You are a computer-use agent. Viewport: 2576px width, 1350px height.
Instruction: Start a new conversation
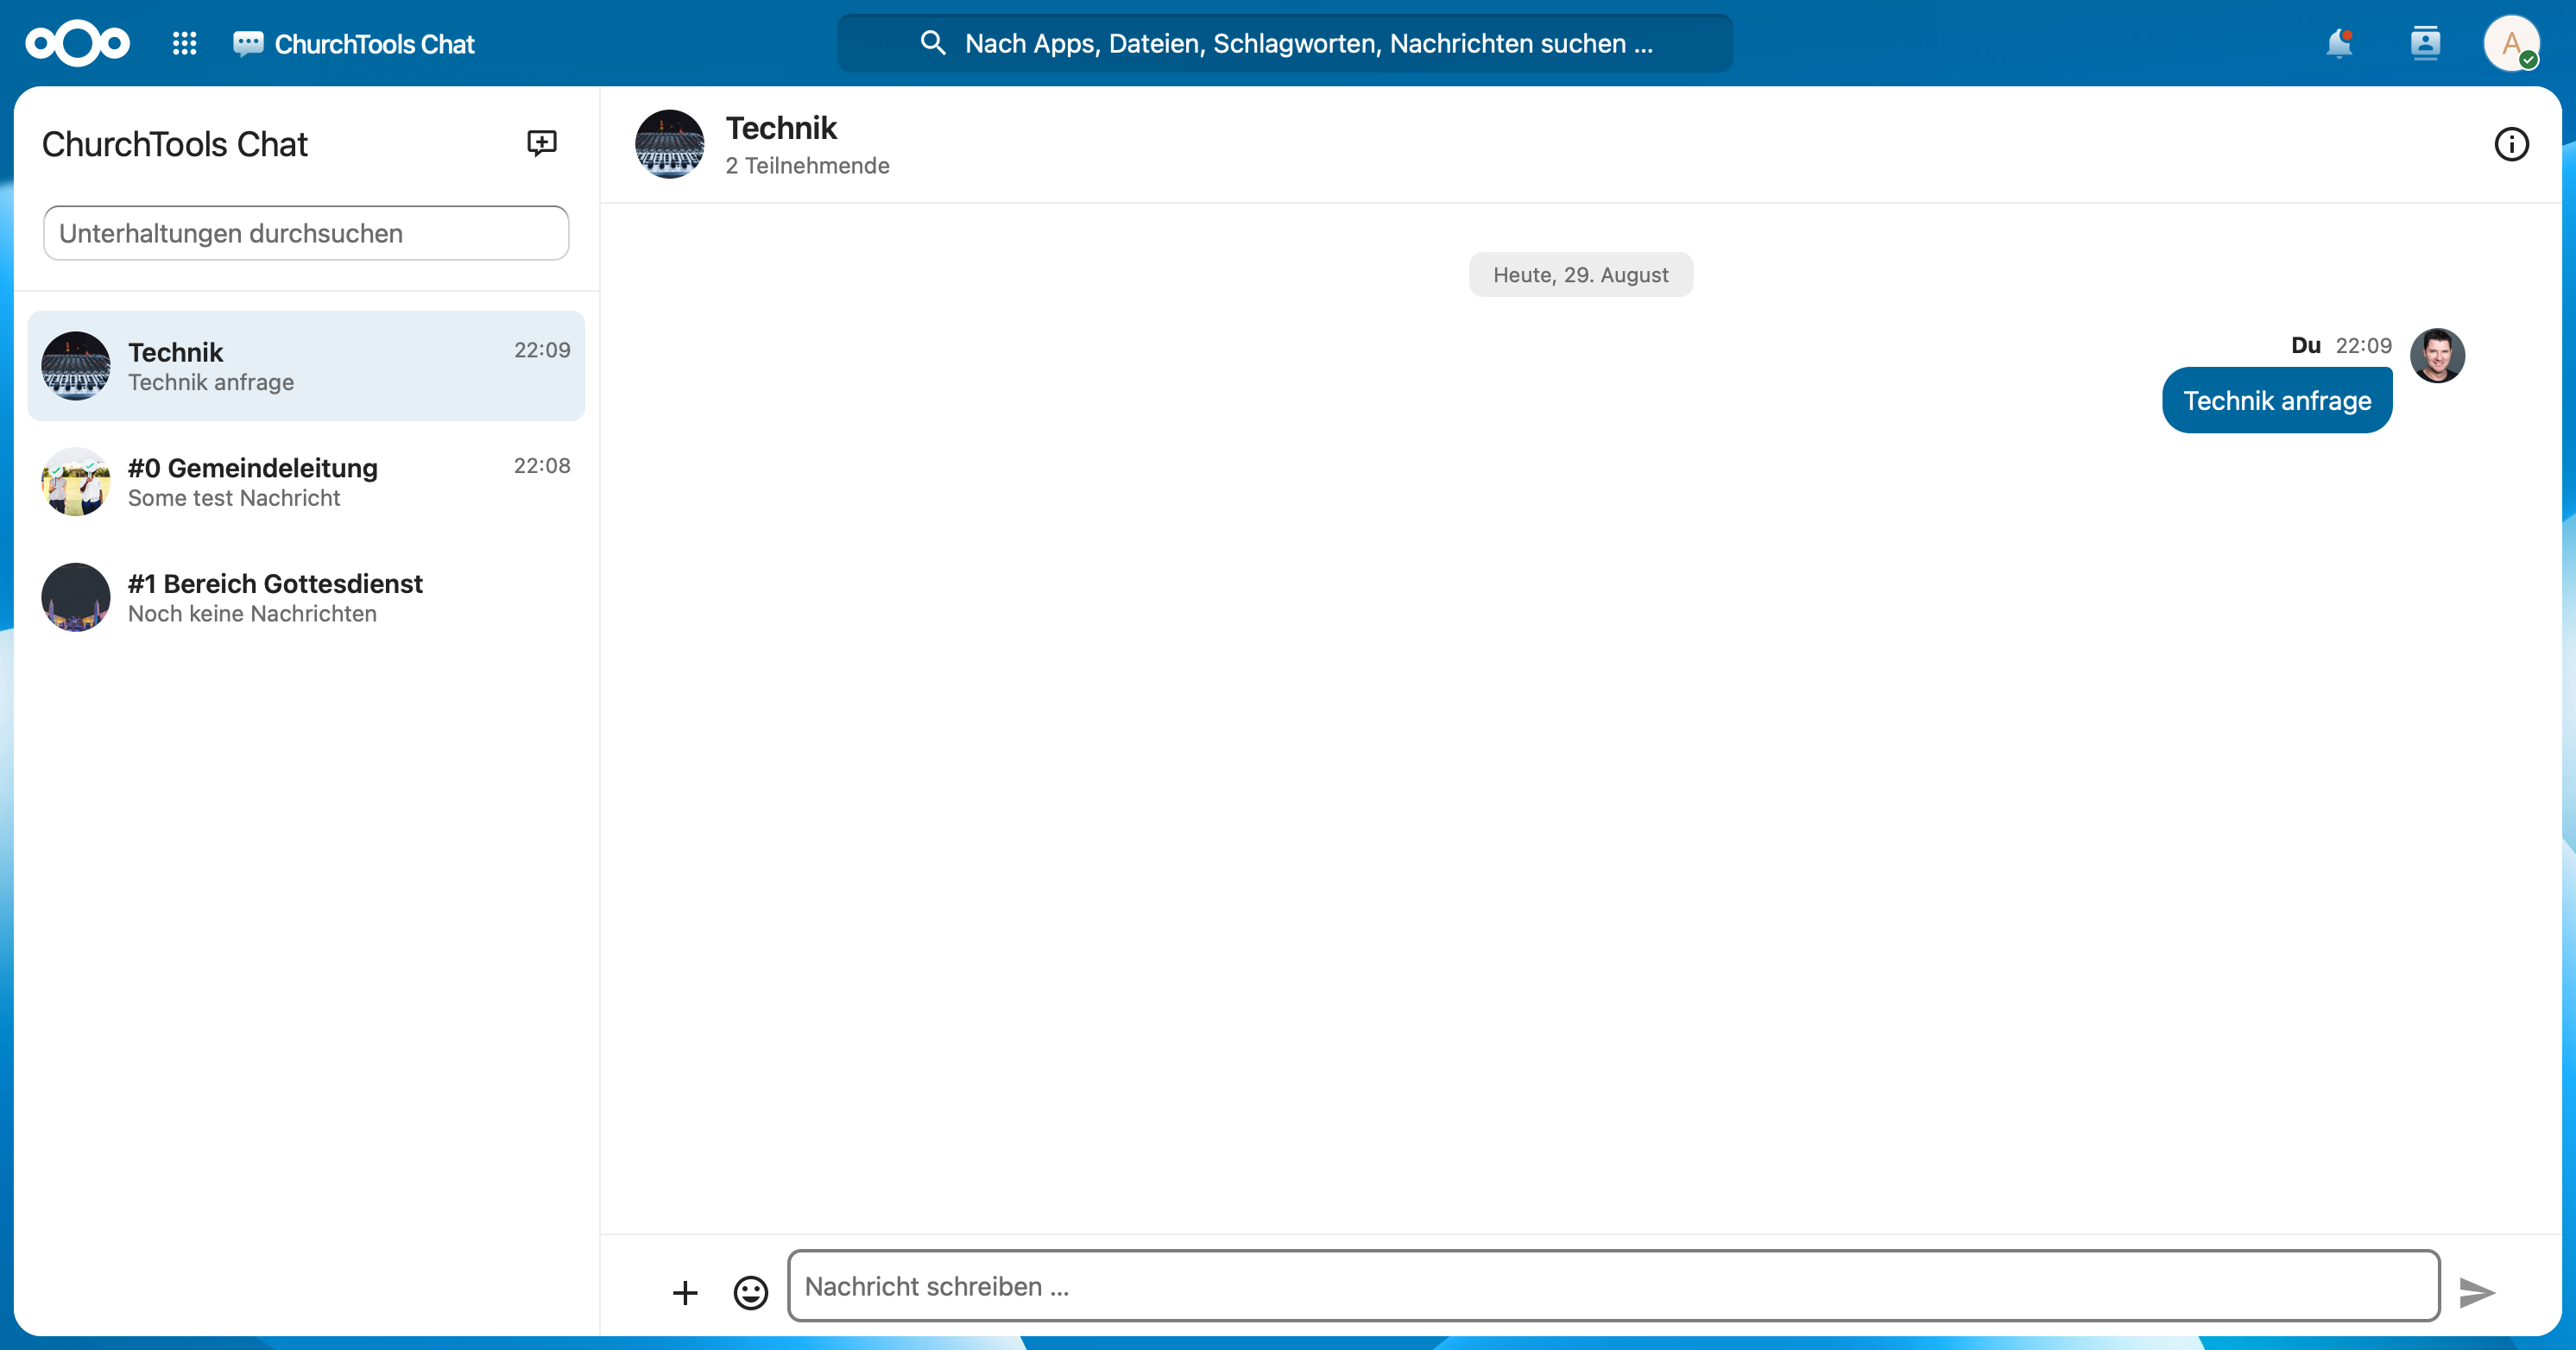point(542,143)
